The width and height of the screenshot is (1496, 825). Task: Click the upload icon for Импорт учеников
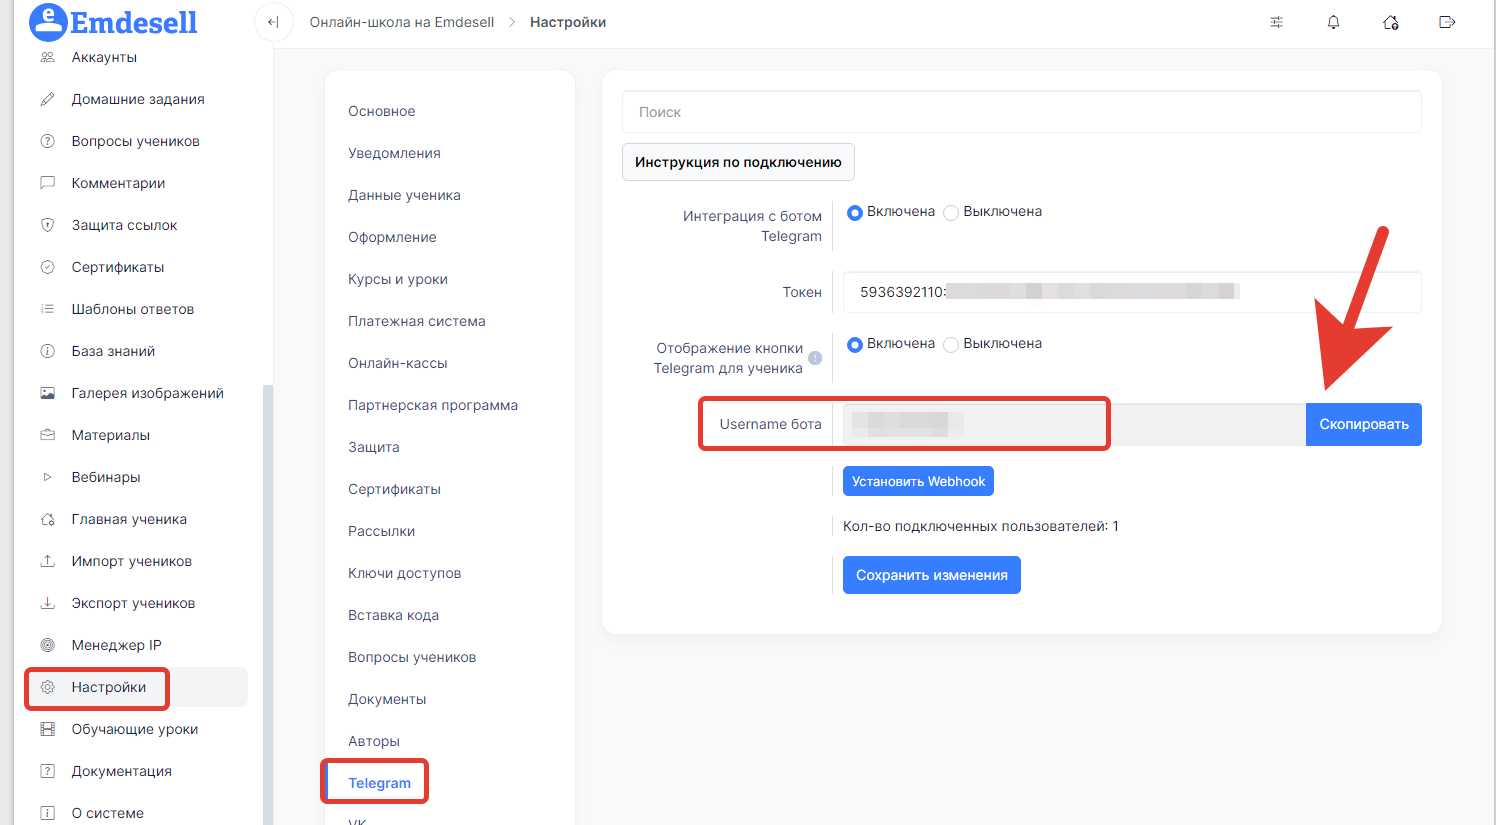47,561
